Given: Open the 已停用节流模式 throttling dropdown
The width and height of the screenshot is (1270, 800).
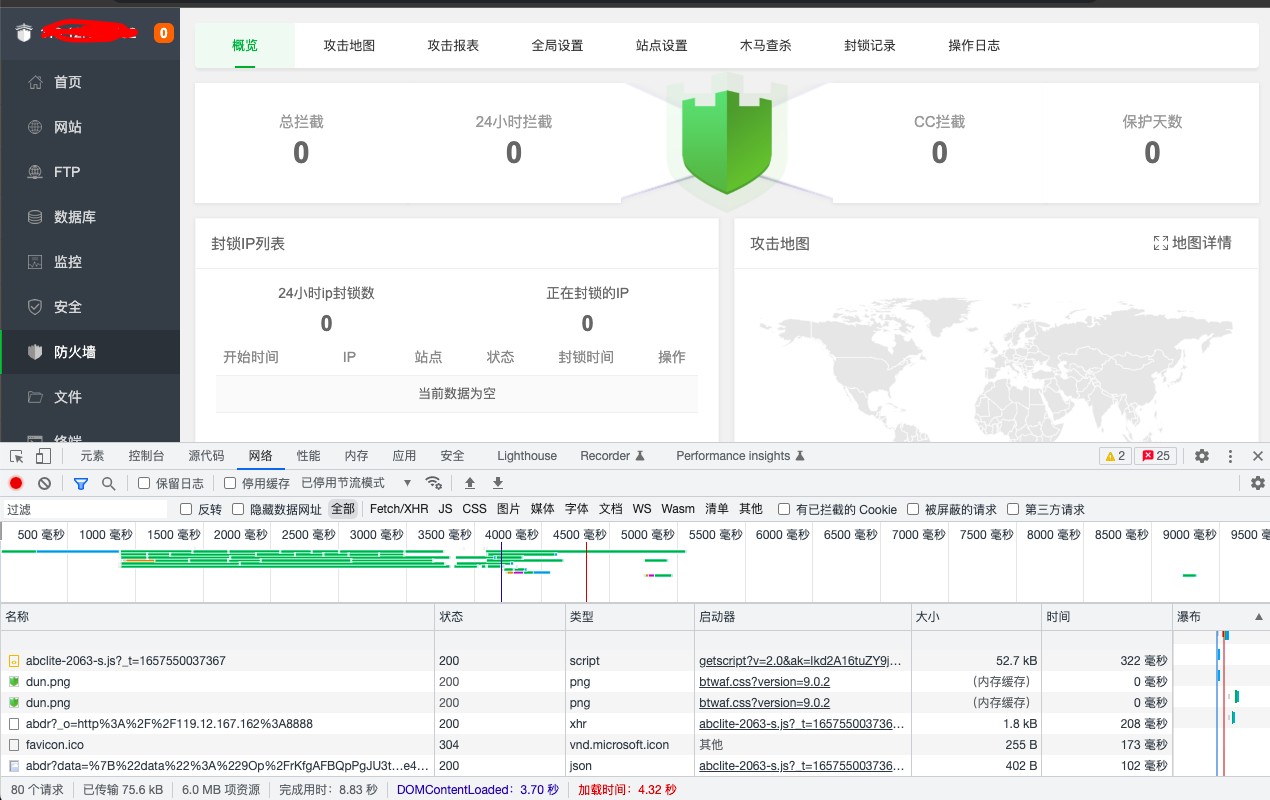Looking at the screenshot, I should coord(356,483).
